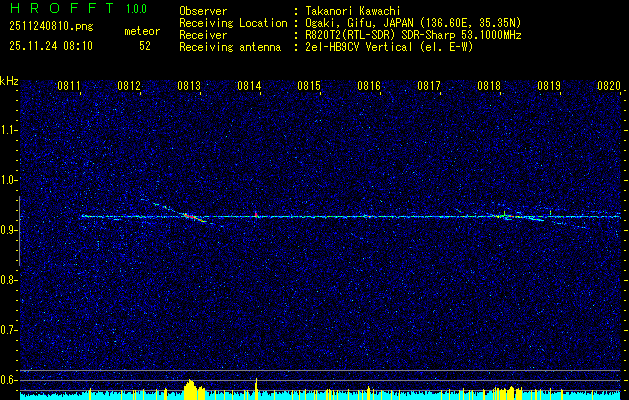Click the meteor count label

pos(142,31)
